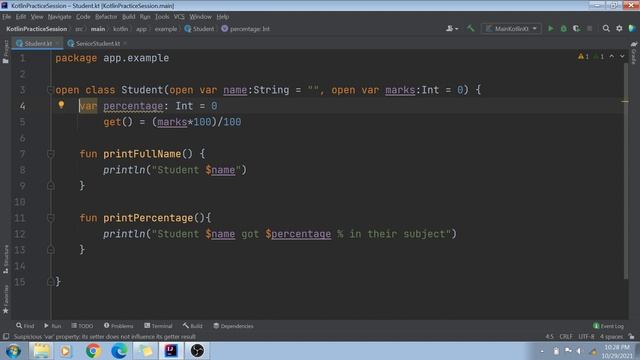Screen dimensions: 640x360
Task: Open the Refactor menu
Action: (x=106, y=17)
